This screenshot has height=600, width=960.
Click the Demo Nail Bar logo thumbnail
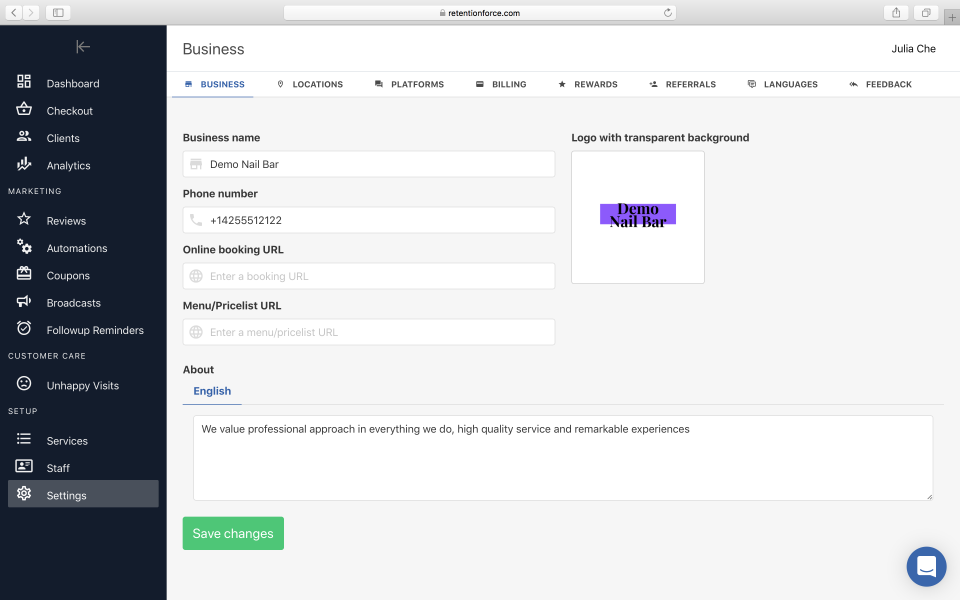[x=638, y=216]
